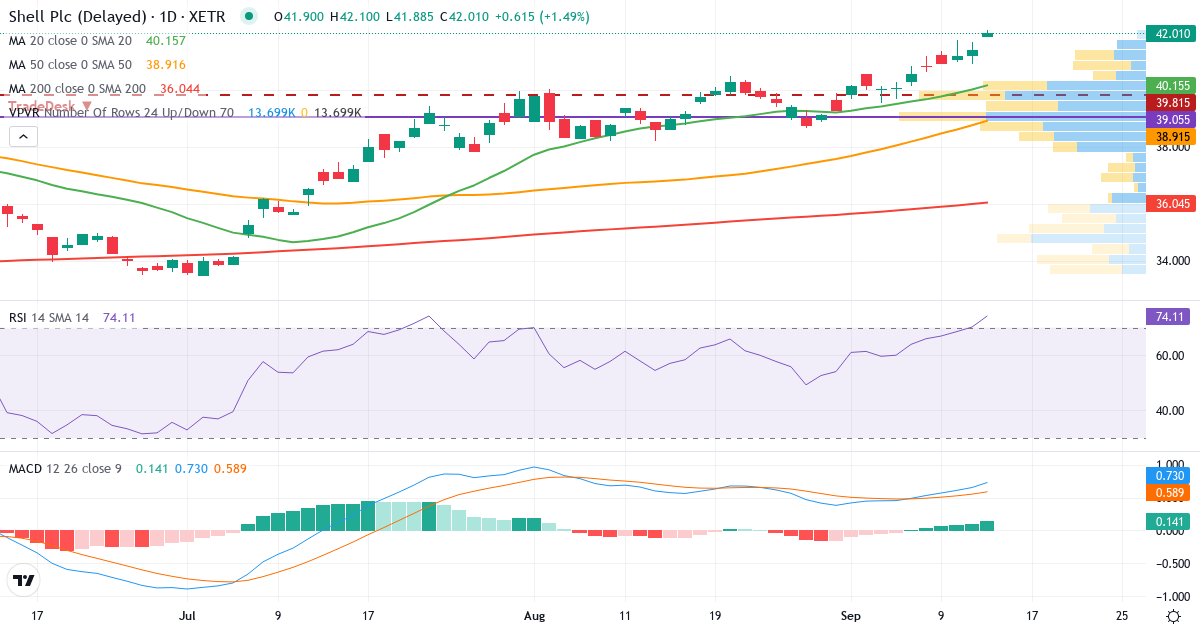Click the MACD legend value 0.730

191,468
